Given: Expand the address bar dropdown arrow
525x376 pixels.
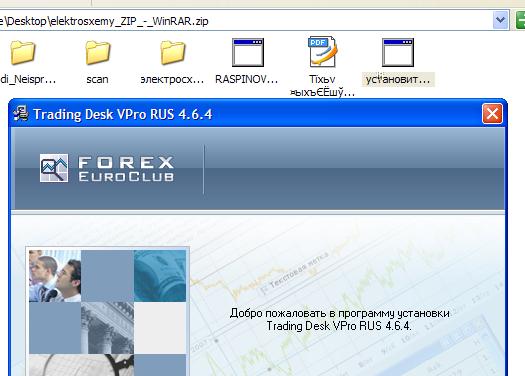Looking at the screenshot, I should (x=501, y=20).
